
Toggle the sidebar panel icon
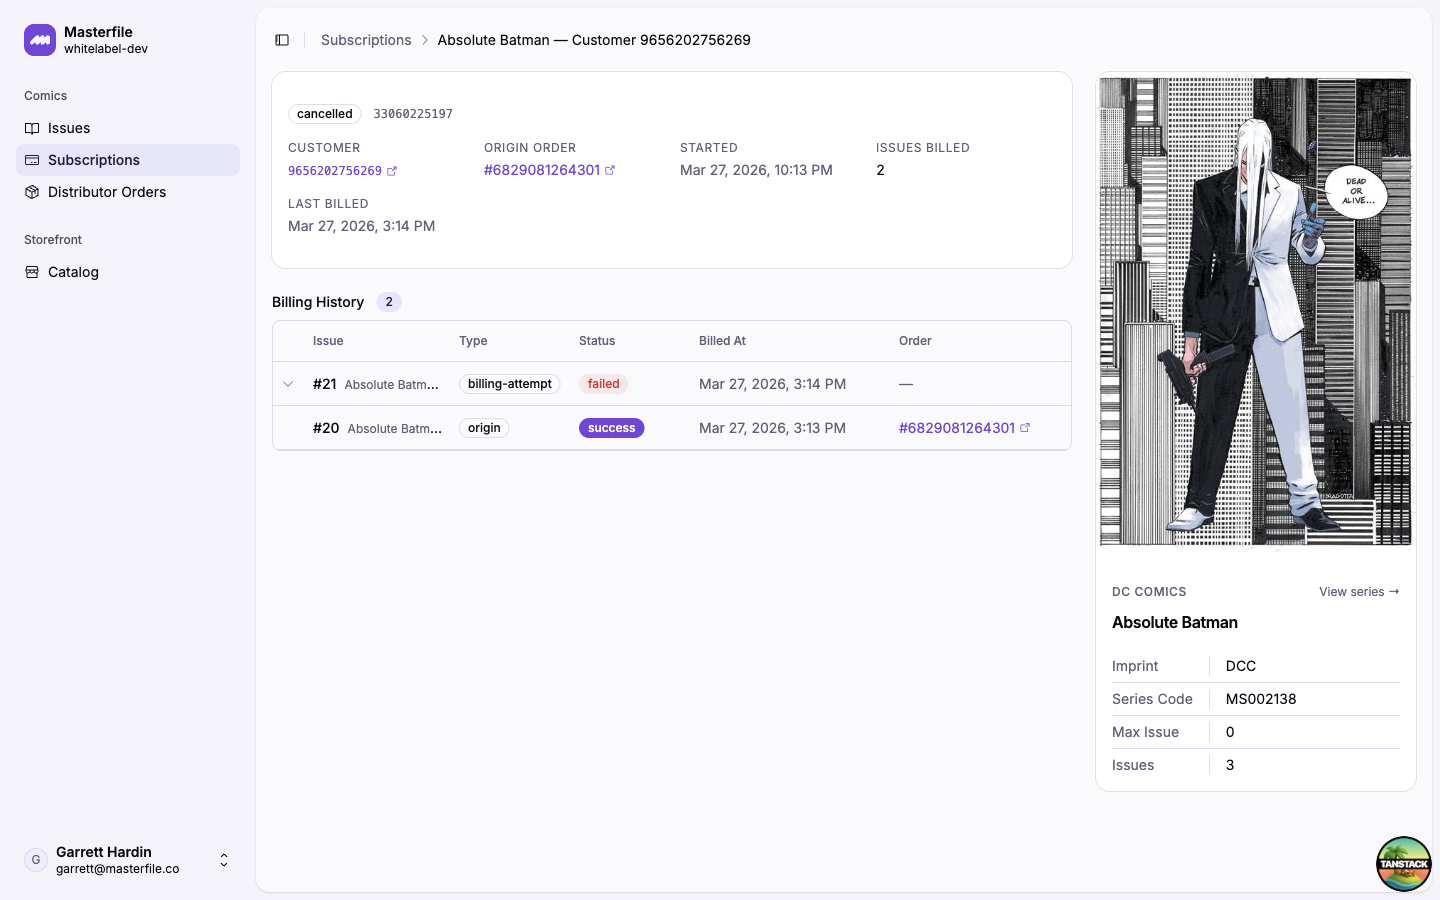coord(282,40)
